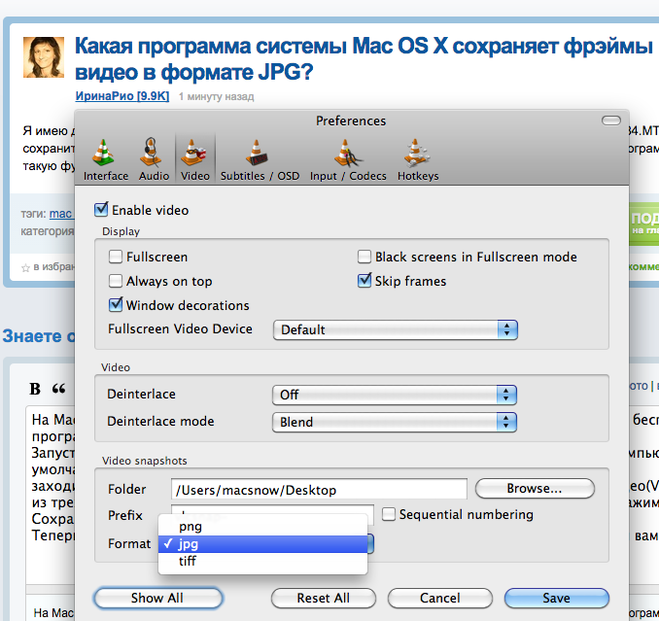Click the mac tag link
Image resolution: width=659 pixels, height=621 pixels.
pos(61,214)
